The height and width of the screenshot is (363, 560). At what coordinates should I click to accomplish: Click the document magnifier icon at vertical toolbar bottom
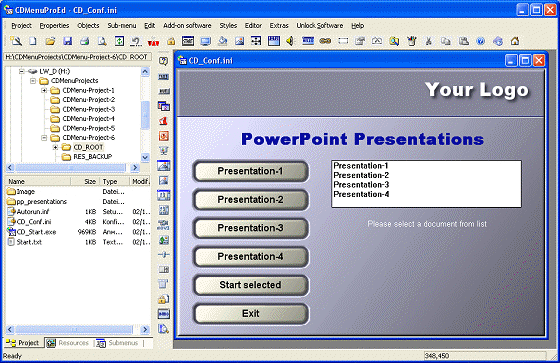pyautogui.click(x=164, y=329)
